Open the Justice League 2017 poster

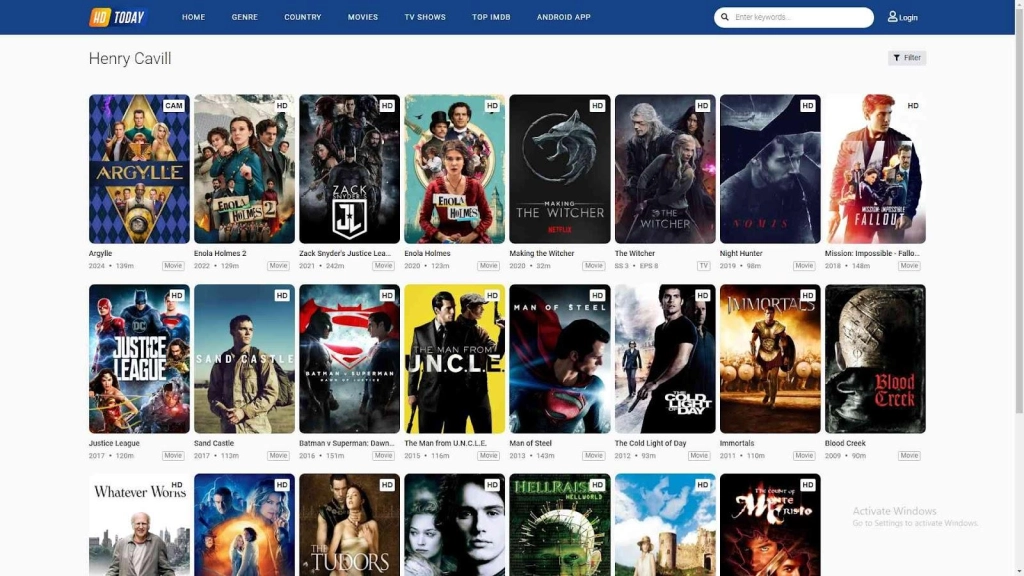coord(139,359)
